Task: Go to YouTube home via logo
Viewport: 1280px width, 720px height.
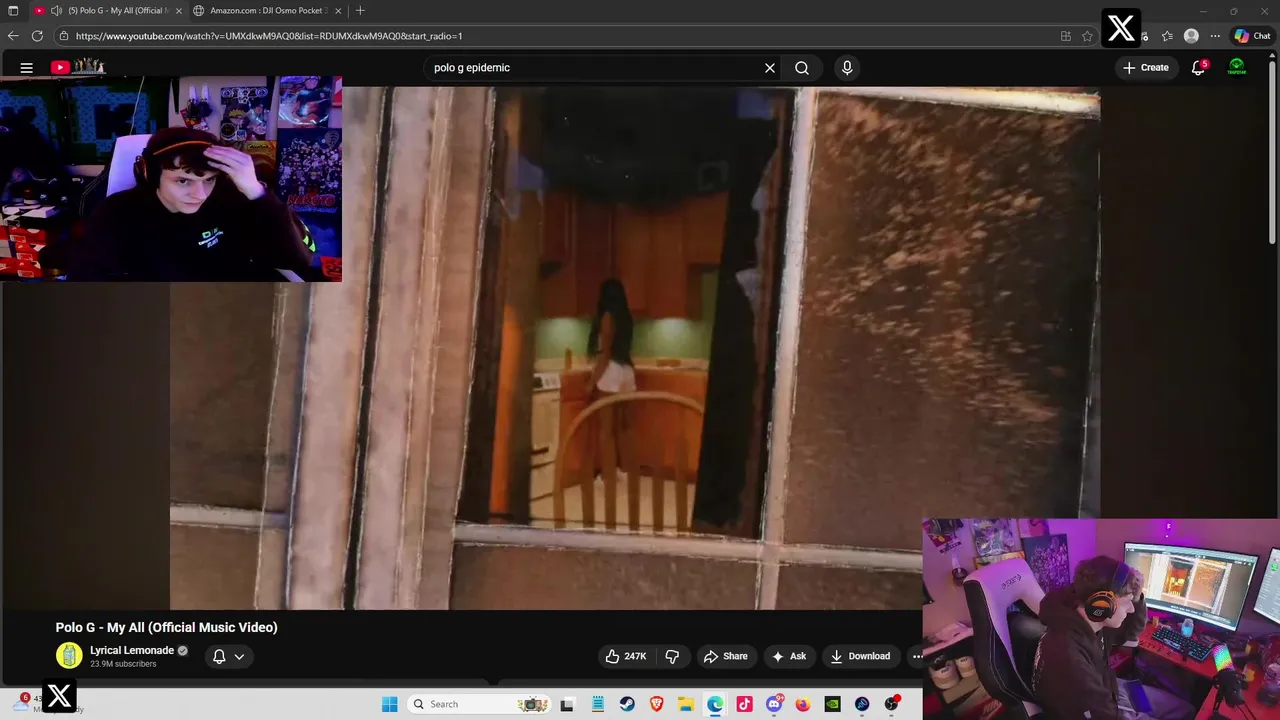Action: click(78, 67)
